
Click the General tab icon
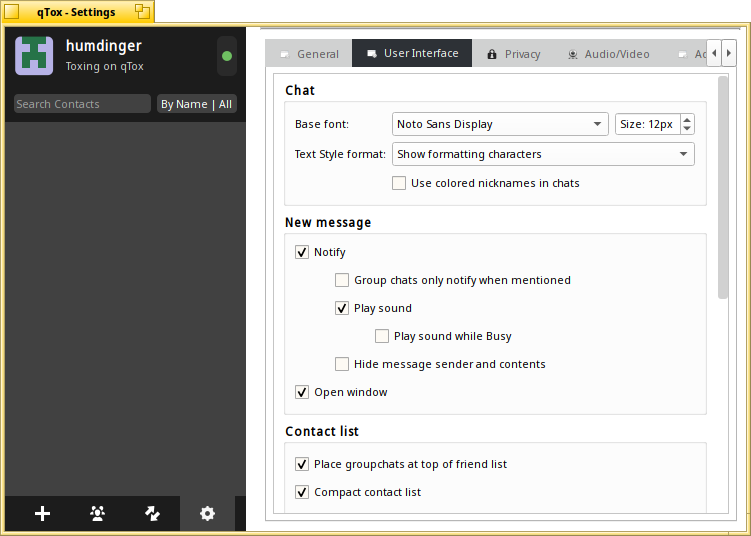click(x=285, y=54)
